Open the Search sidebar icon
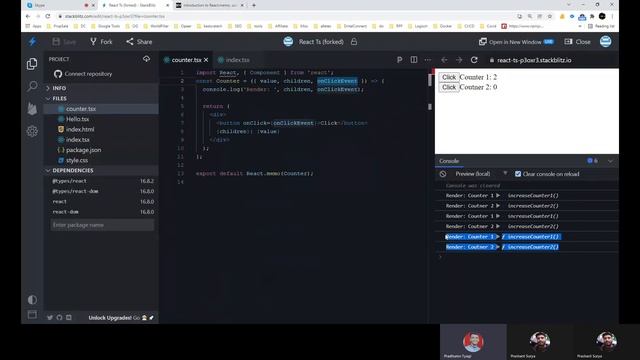The height and width of the screenshot is (360, 640). [x=32, y=86]
